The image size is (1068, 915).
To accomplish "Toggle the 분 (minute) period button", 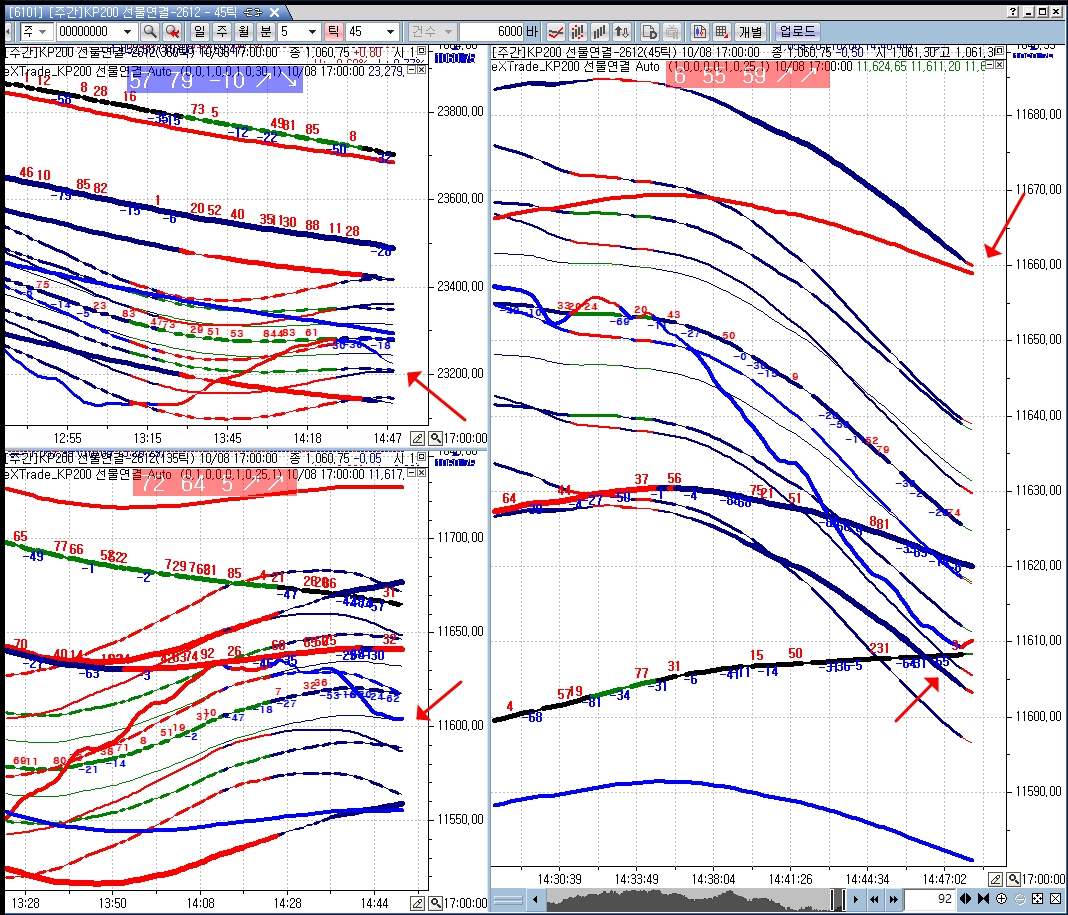I will 266,31.
